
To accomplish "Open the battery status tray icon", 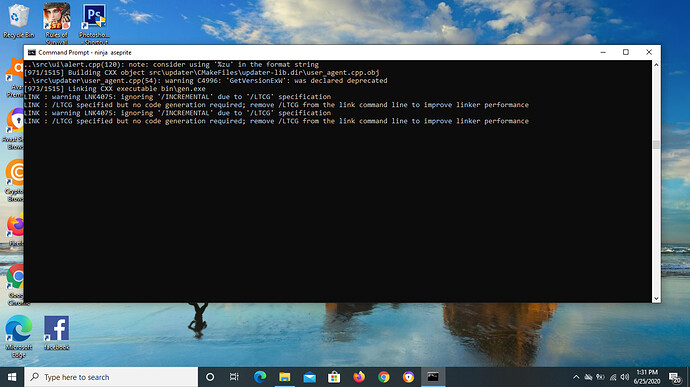I will (x=600, y=377).
